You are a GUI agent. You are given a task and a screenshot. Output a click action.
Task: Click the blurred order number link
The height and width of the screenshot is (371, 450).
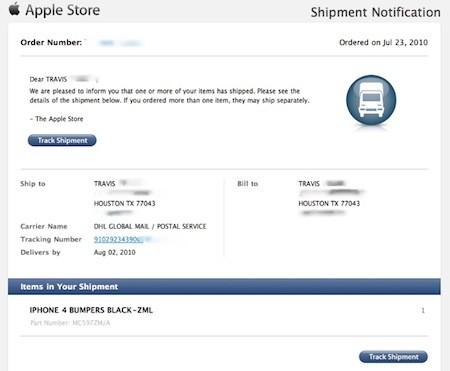(120, 43)
